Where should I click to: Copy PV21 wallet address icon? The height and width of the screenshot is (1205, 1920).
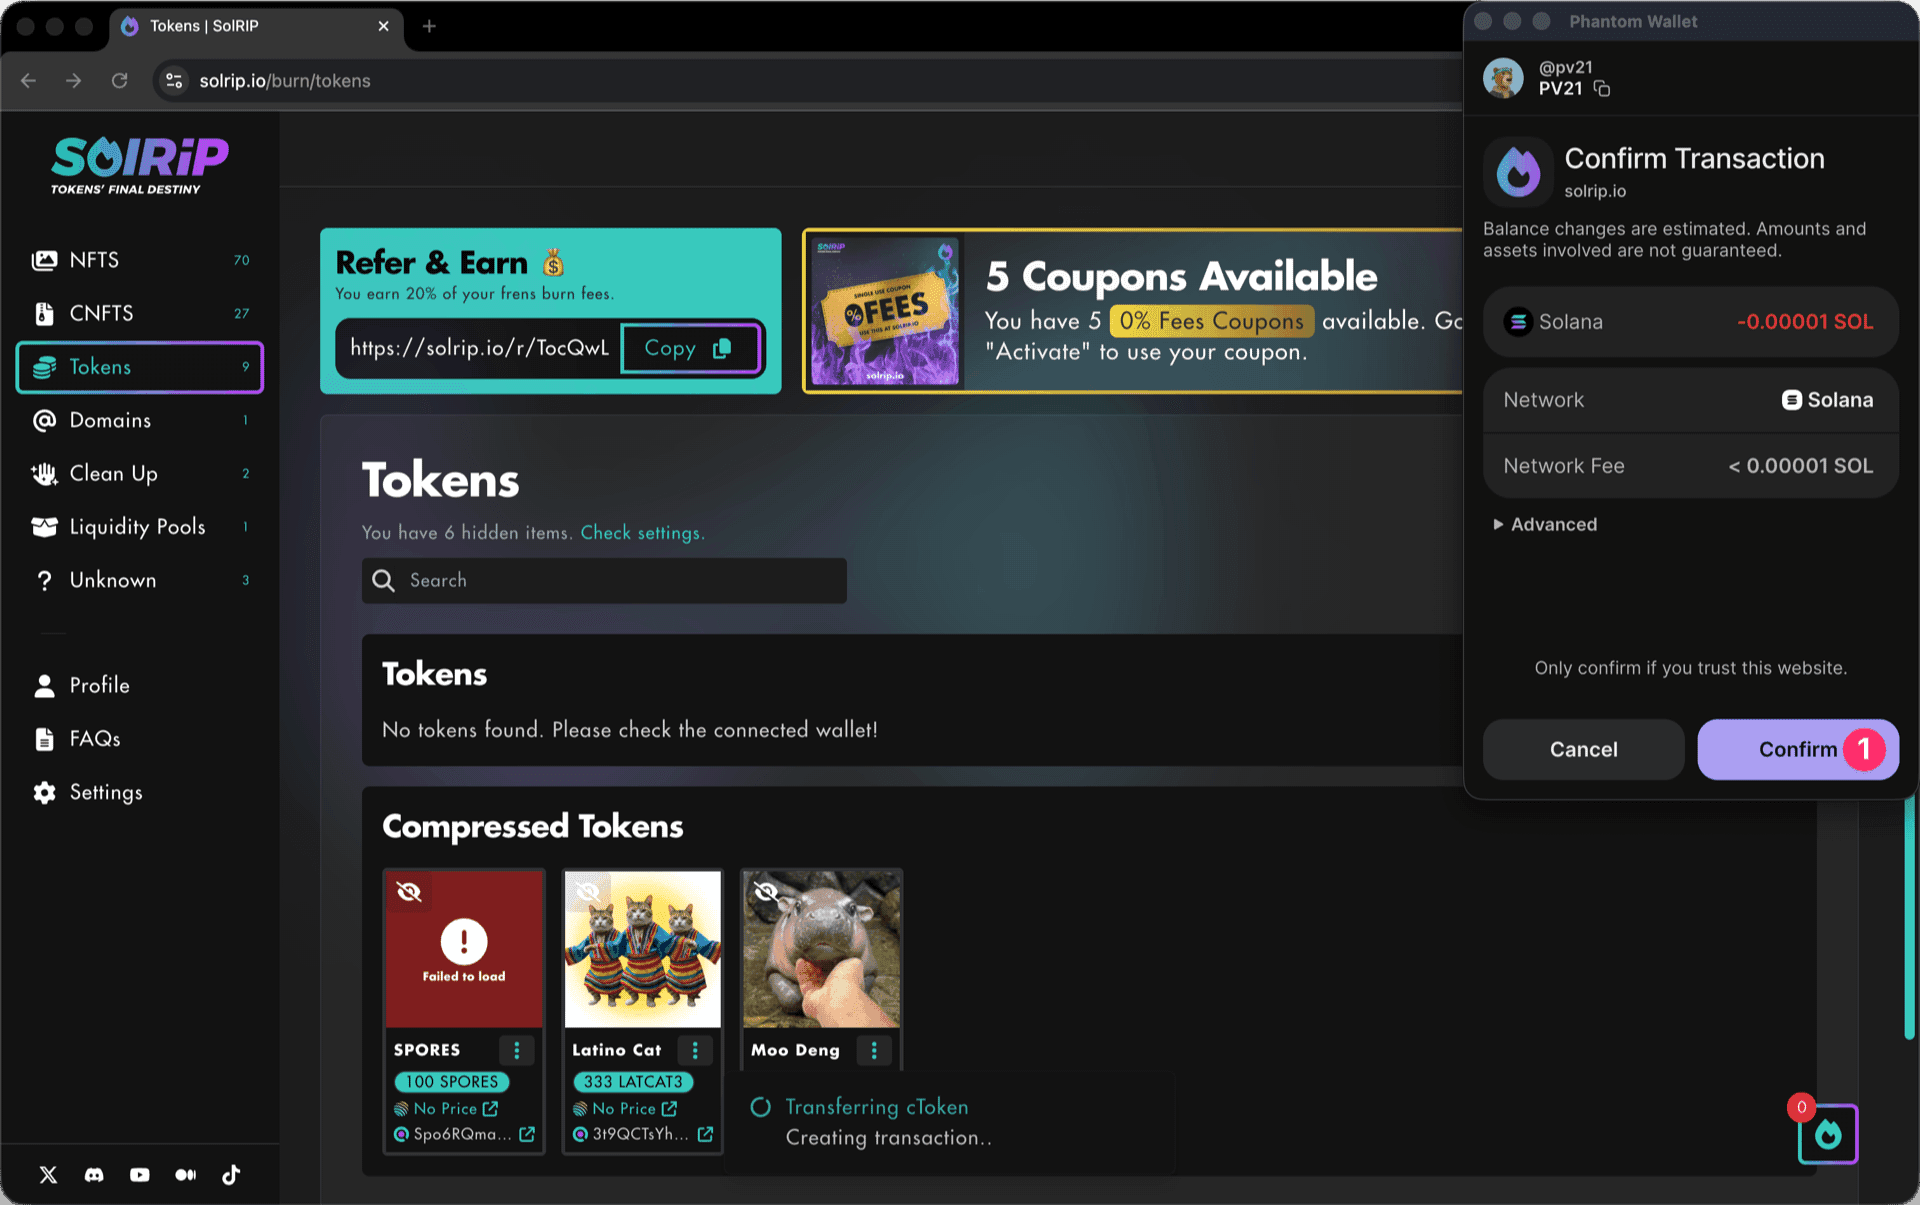[1602, 89]
